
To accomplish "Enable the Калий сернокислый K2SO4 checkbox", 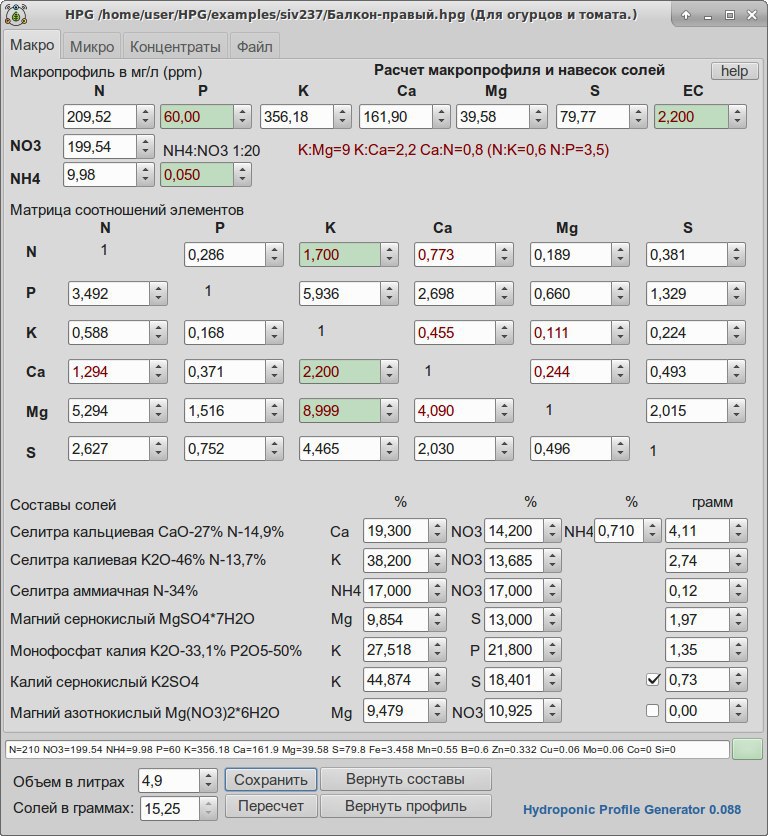I will [653, 680].
